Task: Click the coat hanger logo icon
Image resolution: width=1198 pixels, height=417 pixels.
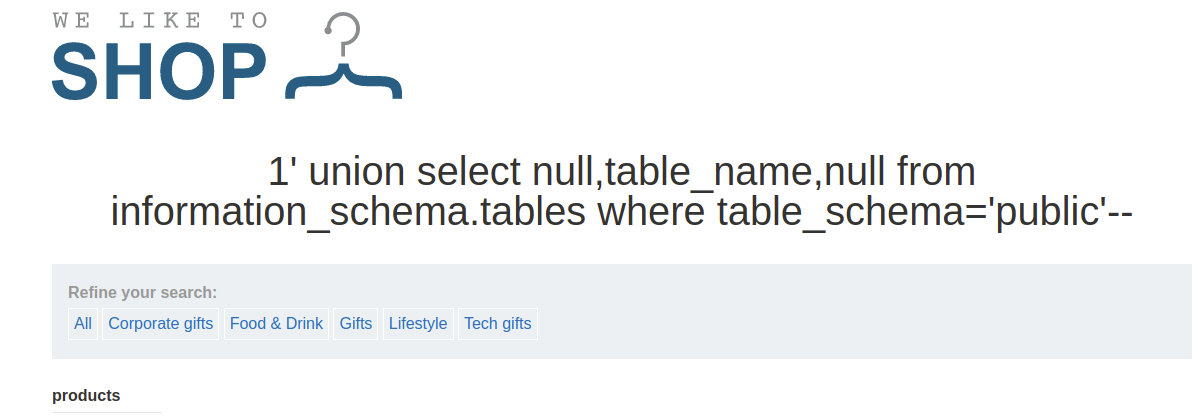Action: point(343,70)
